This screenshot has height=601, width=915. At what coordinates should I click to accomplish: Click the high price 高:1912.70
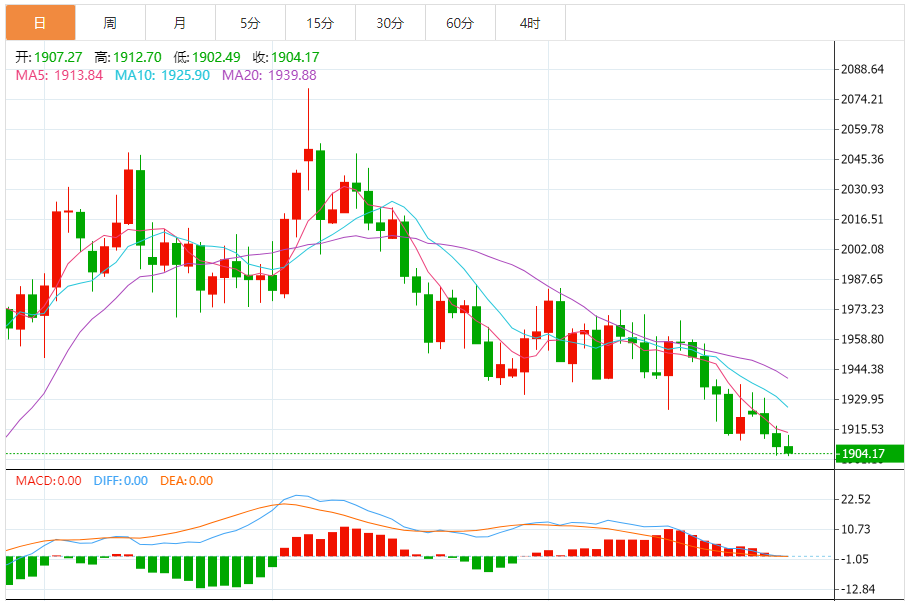click(128, 57)
